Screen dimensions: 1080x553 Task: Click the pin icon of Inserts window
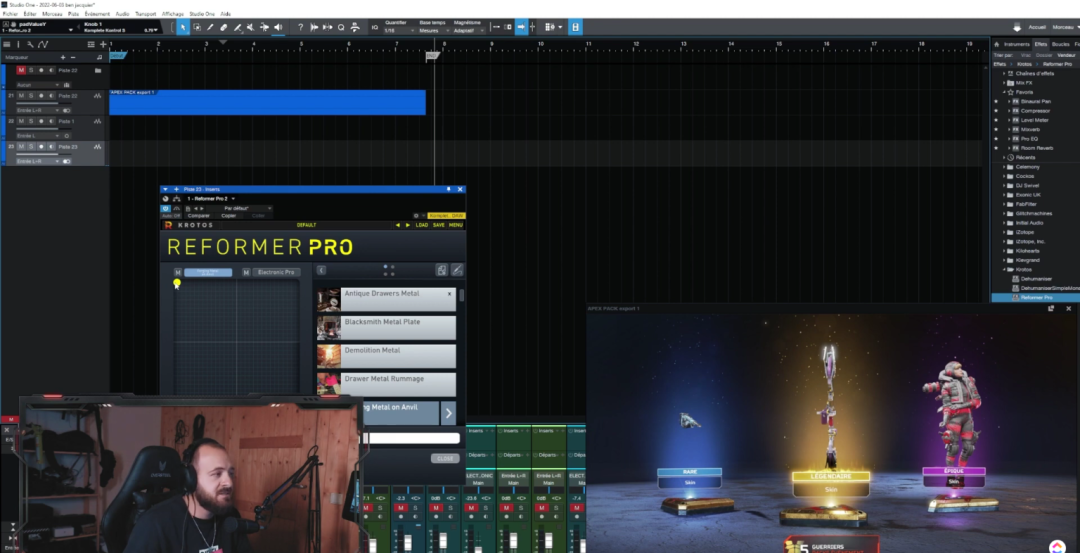pyautogui.click(x=449, y=189)
